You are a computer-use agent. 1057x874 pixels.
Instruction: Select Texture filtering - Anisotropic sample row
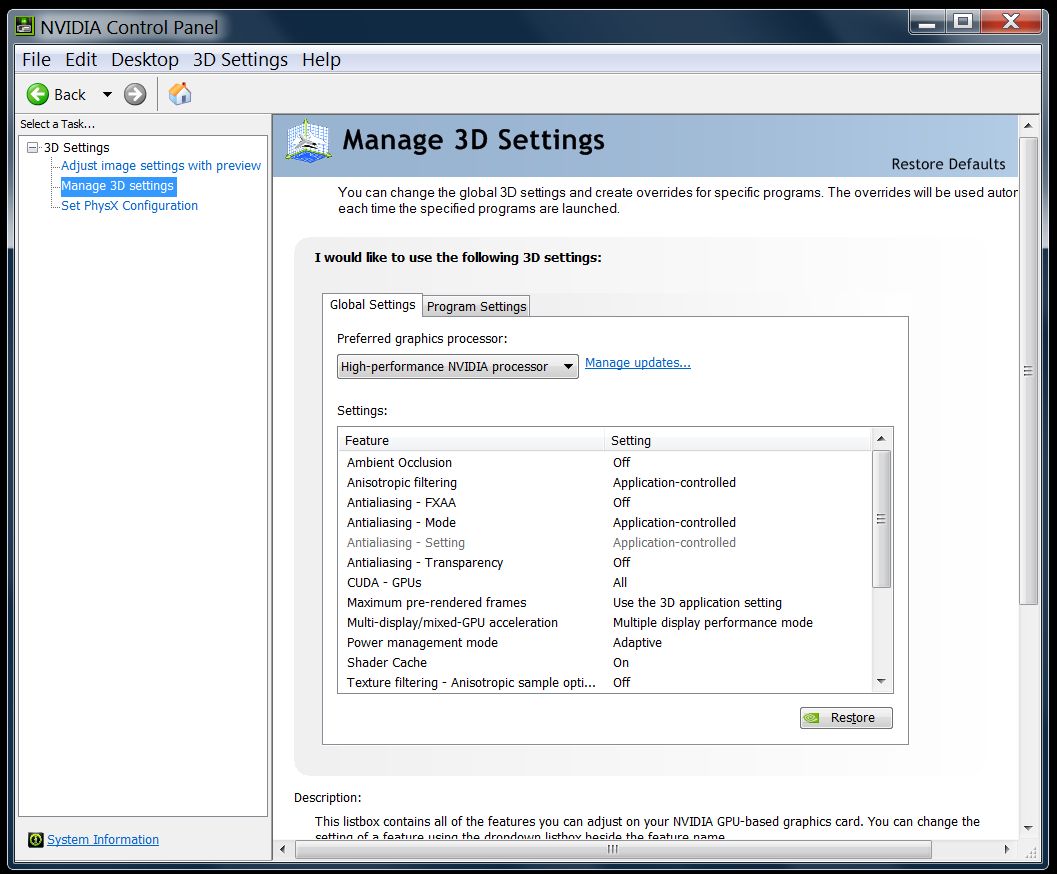click(x=605, y=683)
